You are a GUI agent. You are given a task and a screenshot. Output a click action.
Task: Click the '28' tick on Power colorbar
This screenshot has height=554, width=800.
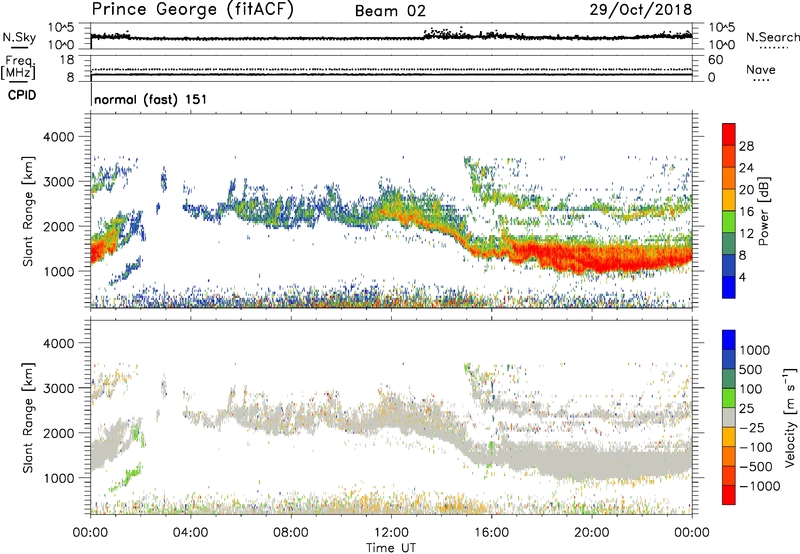coord(746,146)
